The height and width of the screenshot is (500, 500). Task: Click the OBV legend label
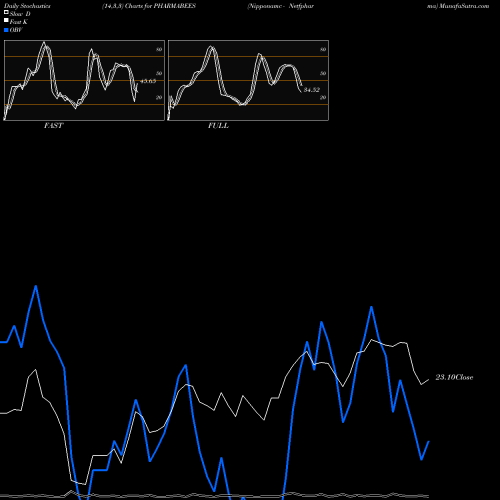[x=16, y=30]
